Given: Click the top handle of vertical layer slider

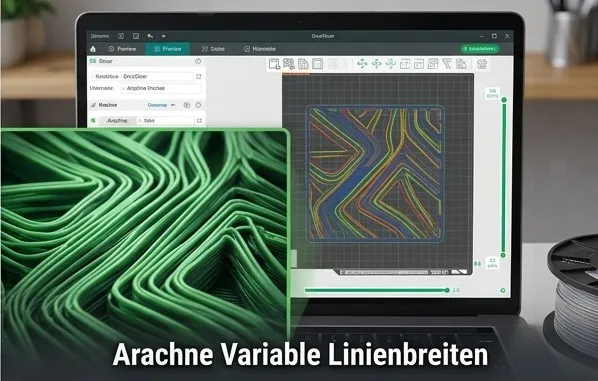Looking at the screenshot, I should (x=504, y=100).
